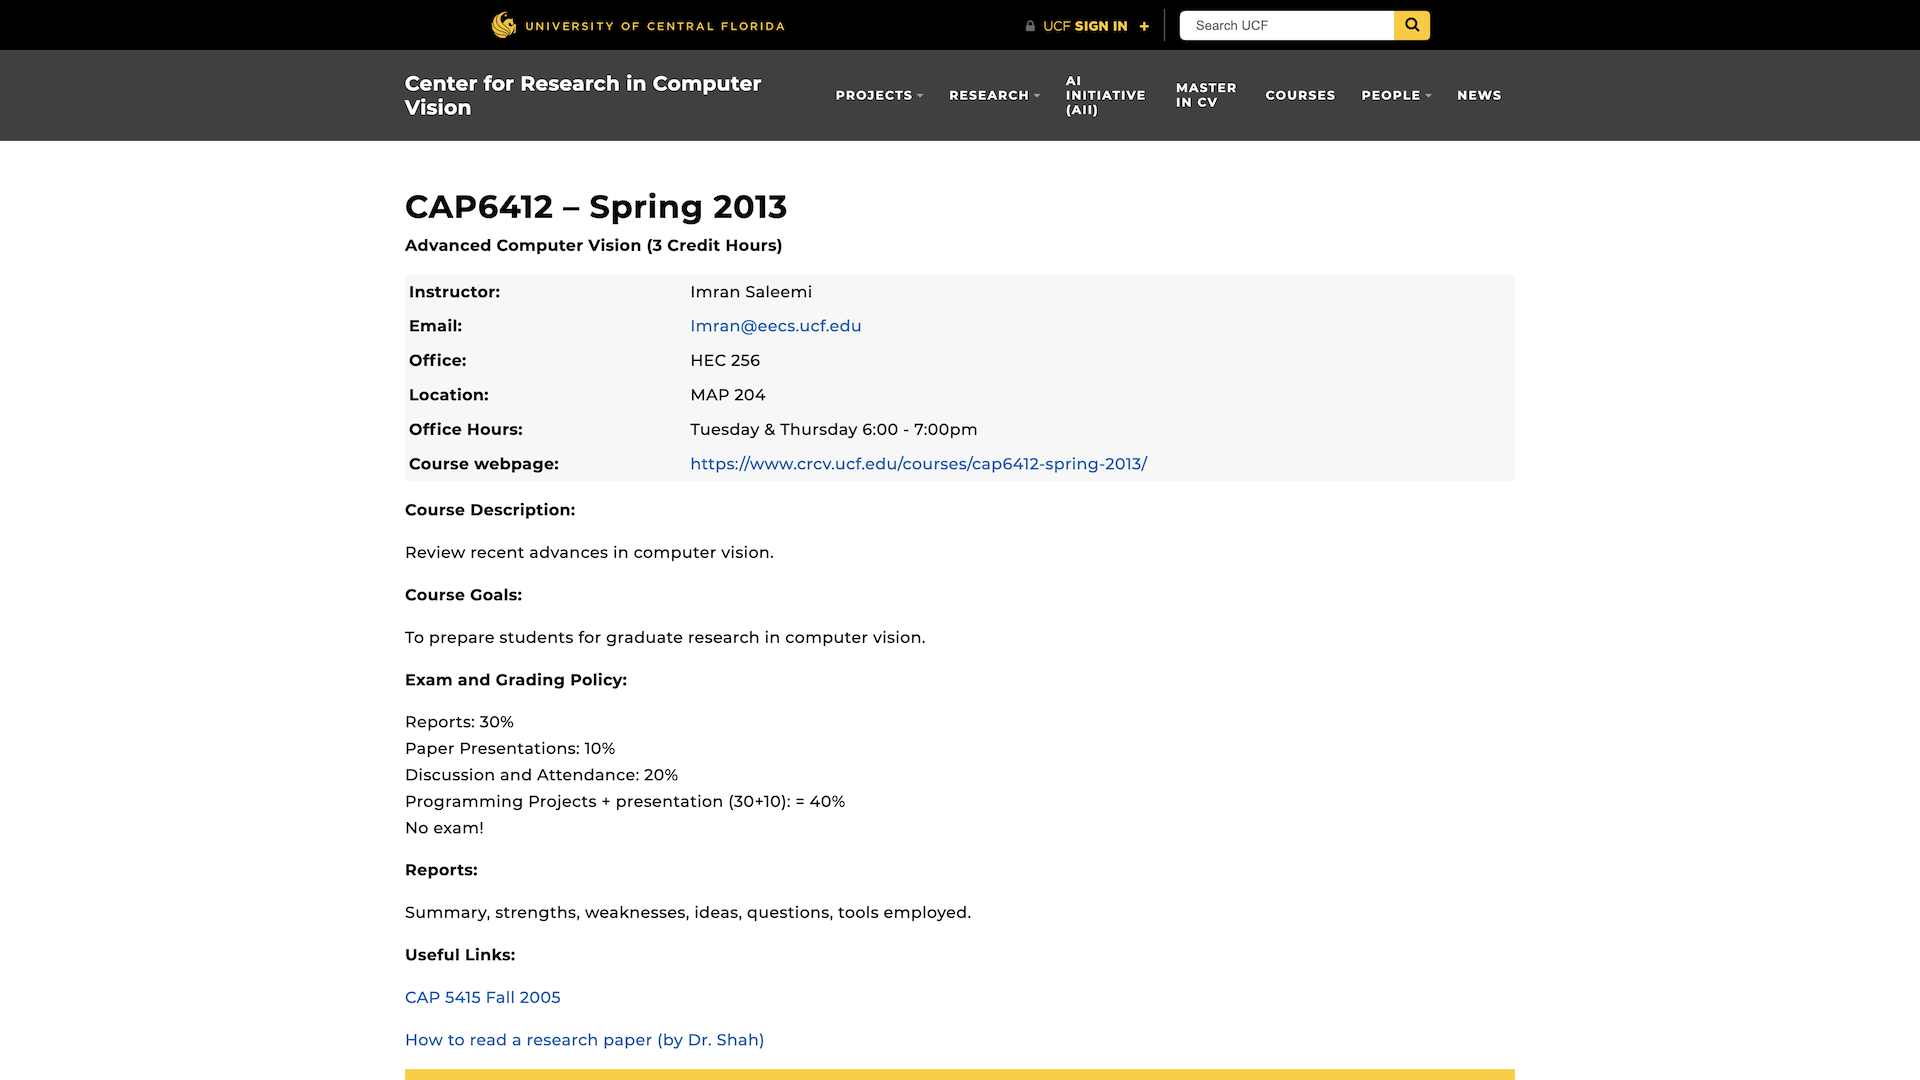The width and height of the screenshot is (1920, 1080).
Task: Click the Email: label
Action: 435,326
